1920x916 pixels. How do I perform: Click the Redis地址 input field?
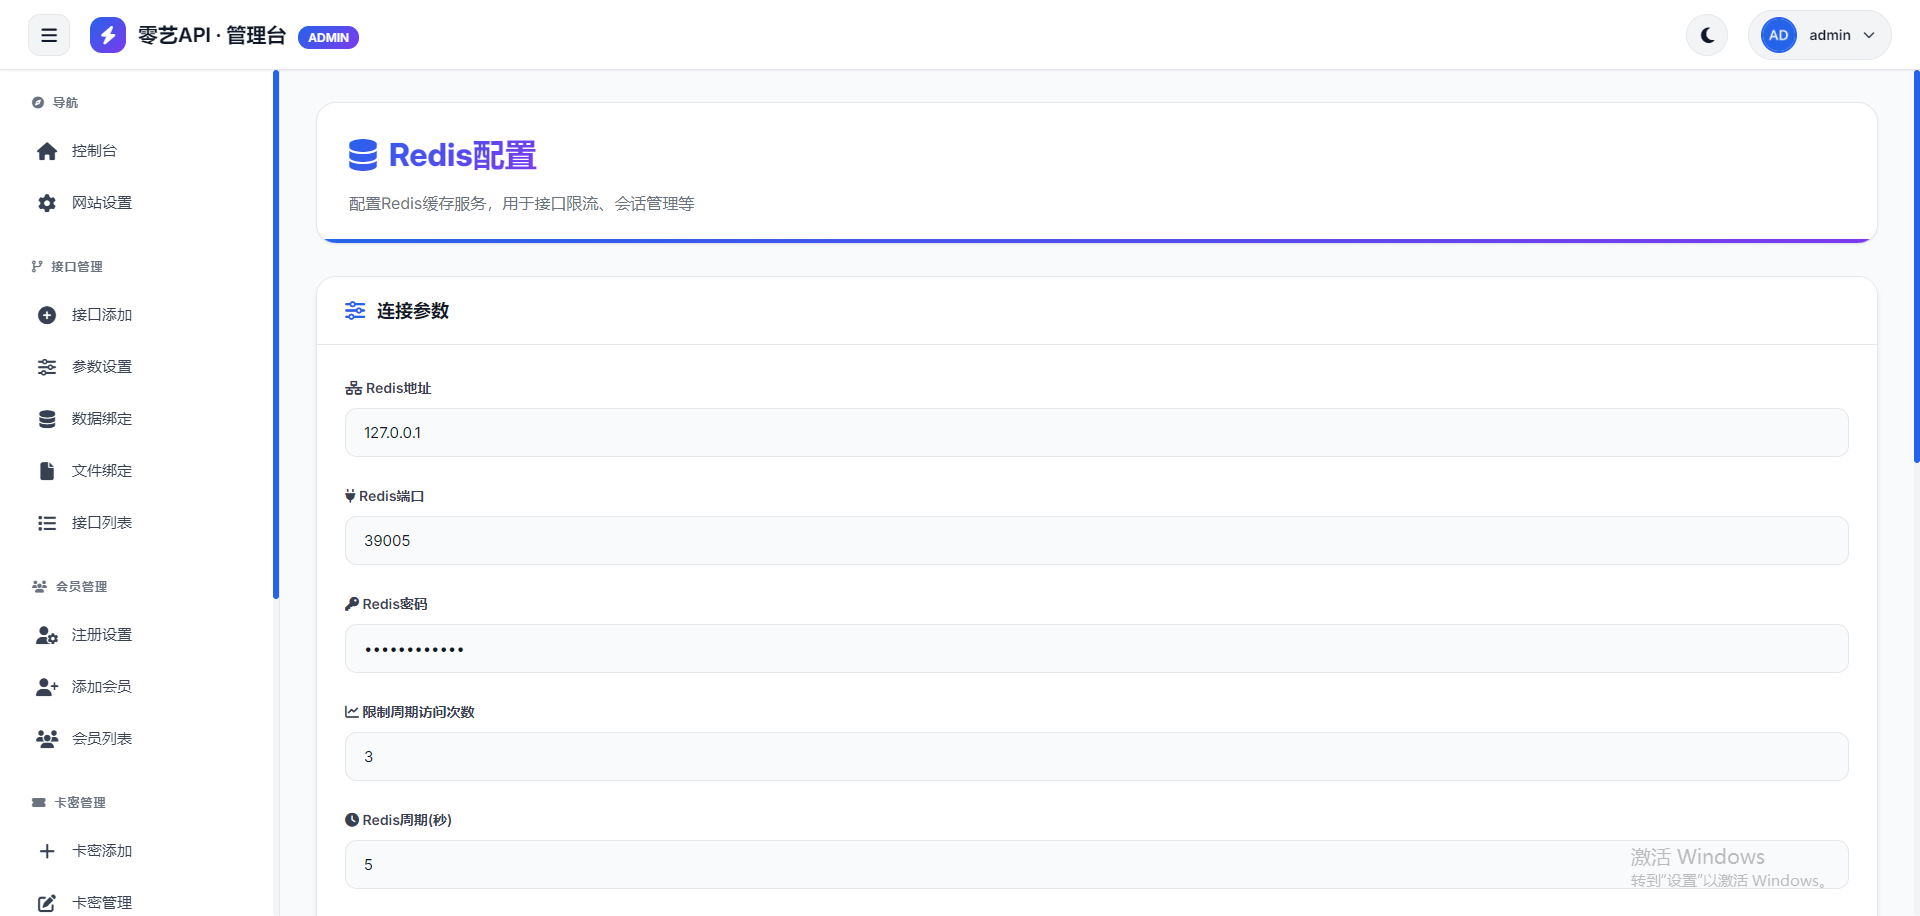tap(1096, 433)
